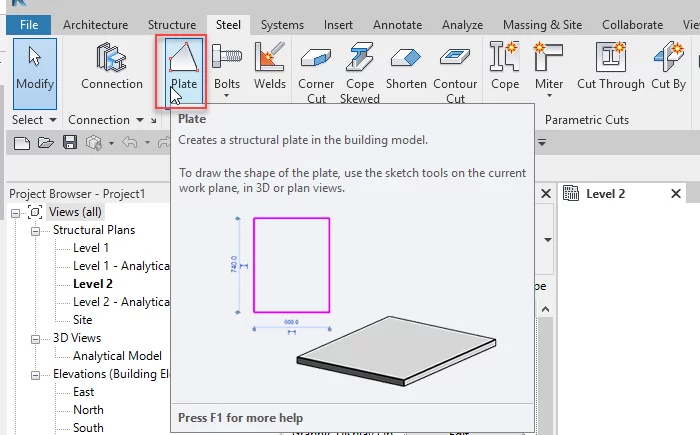Screen dimensions: 700x435
Task: Open the Bolts dropdown arrow
Action: point(227,99)
